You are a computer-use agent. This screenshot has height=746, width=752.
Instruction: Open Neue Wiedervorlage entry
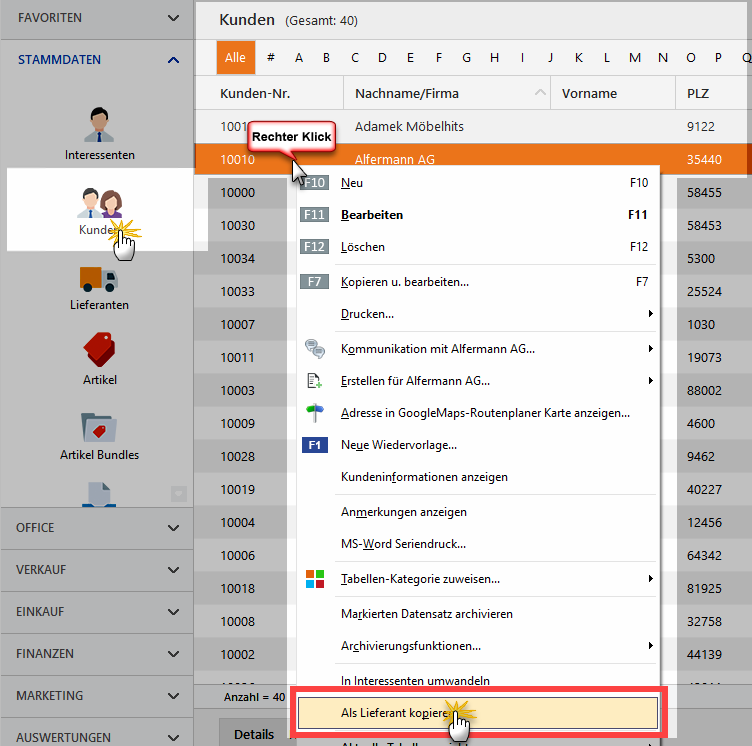point(478,445)
